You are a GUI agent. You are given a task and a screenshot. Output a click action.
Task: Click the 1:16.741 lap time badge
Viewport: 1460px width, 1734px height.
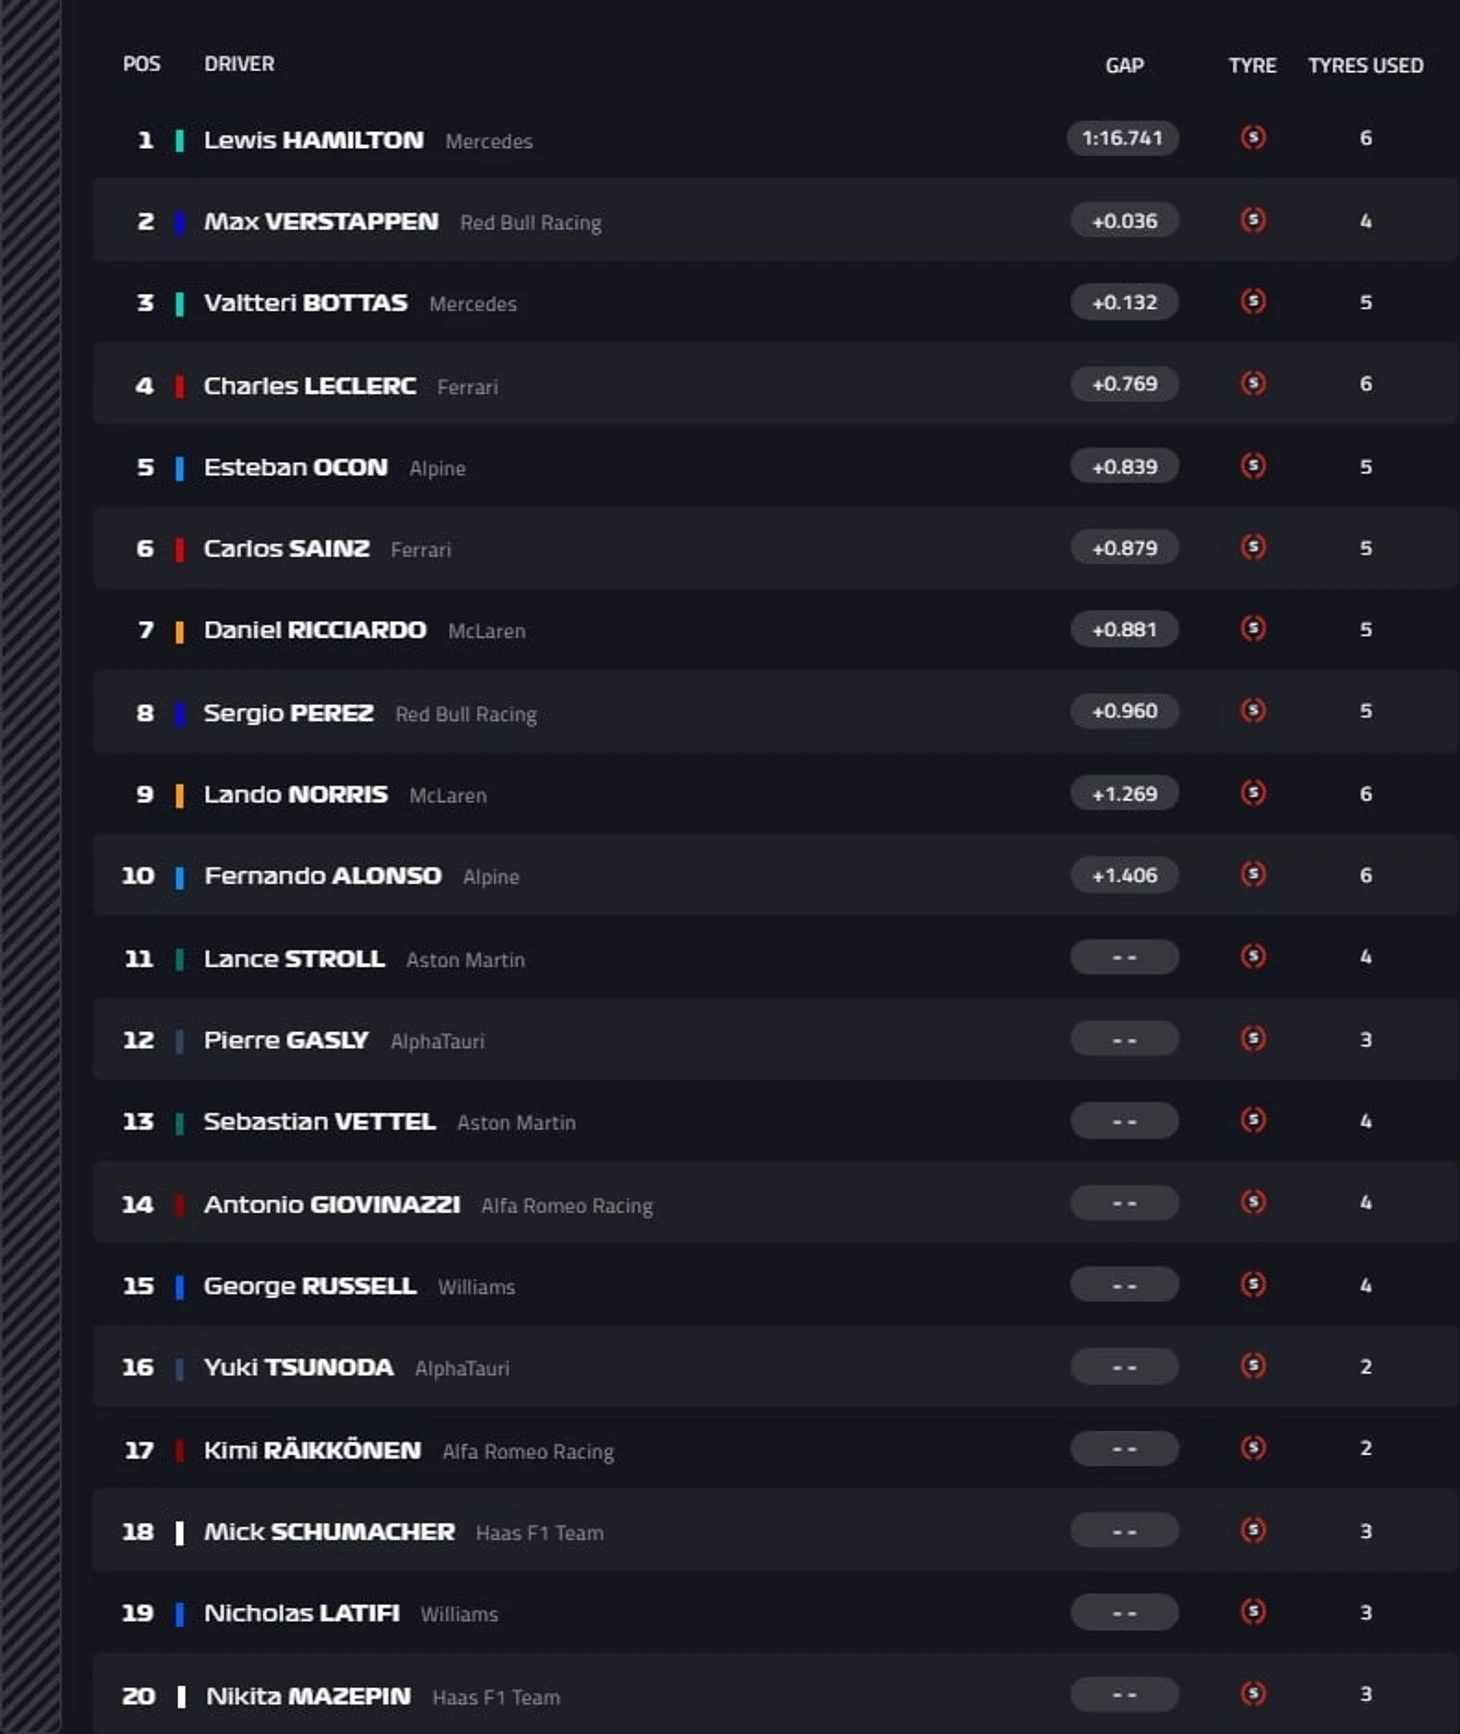tap(1123, 138)
